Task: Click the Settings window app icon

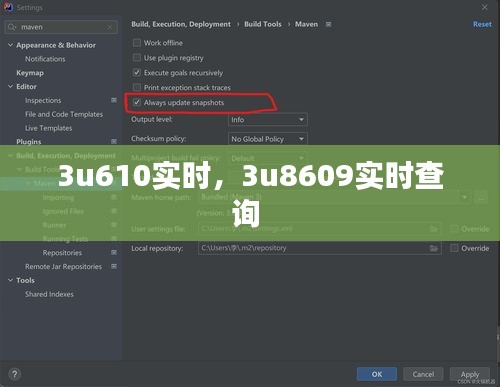Action: (x=8, y=7)
